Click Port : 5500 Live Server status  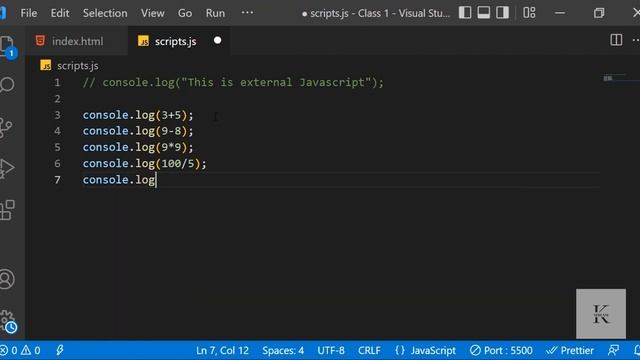tap(501, 350)
